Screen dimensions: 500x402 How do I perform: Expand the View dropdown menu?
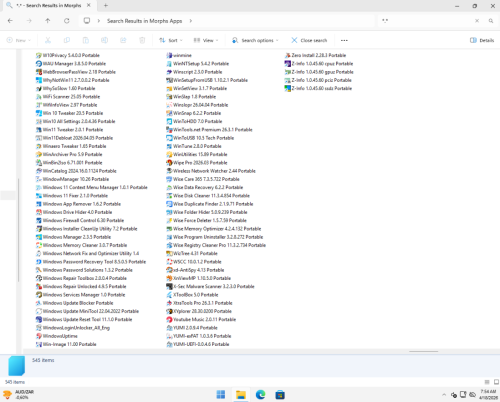click(x=206, y=40)
